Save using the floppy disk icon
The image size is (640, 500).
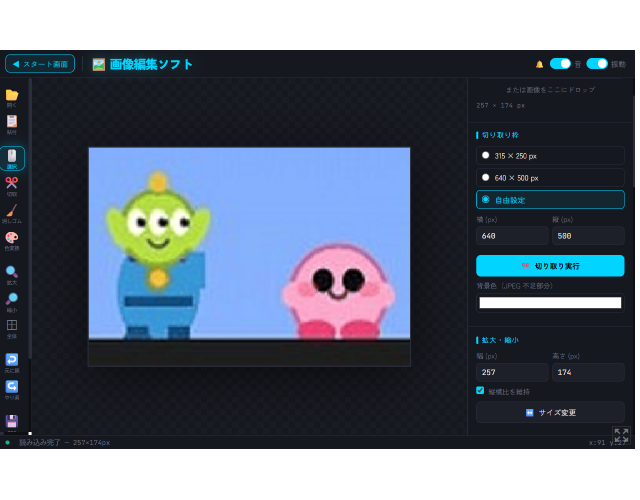coord(12,421)
